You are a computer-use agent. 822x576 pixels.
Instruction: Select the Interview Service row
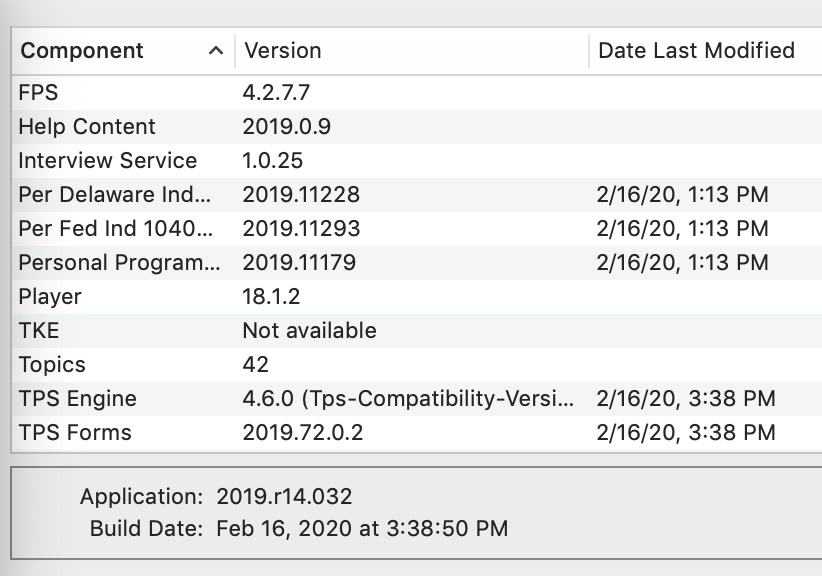pyautogui.click(x=417, y=161)
